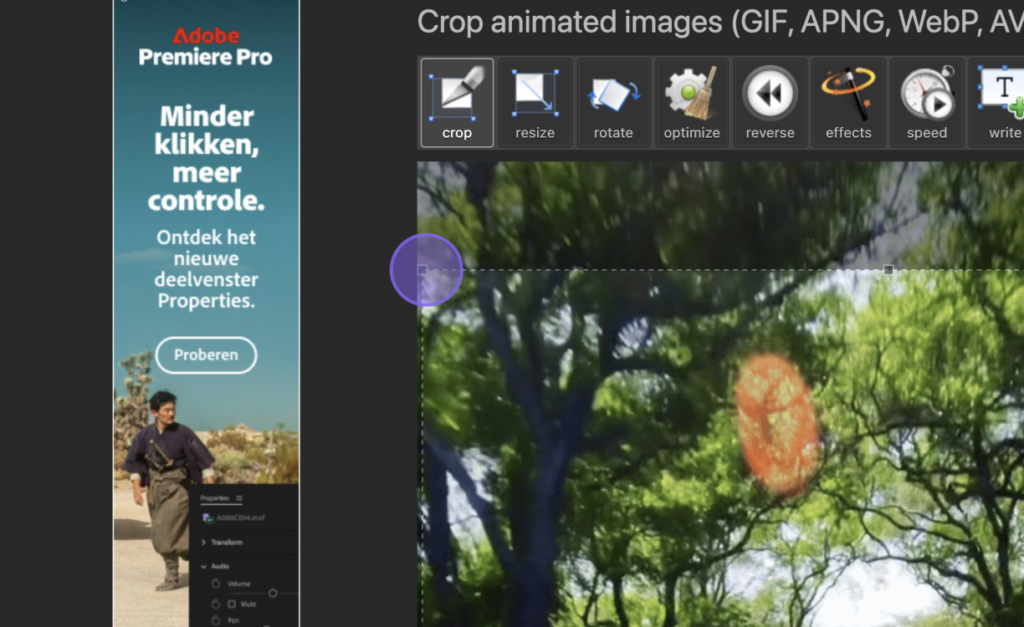Open the reverse tool

[770, 103]
